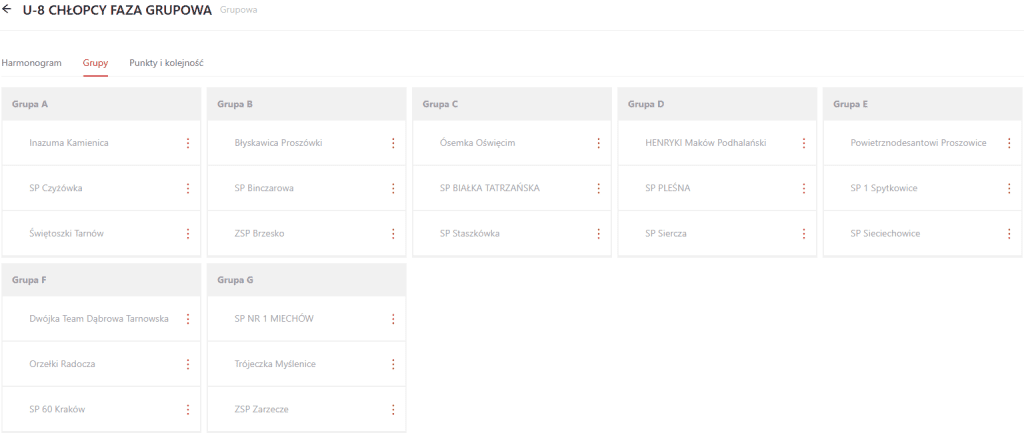Open three-dot menu for Błyskawica Proszówki

tap(393, 143)
